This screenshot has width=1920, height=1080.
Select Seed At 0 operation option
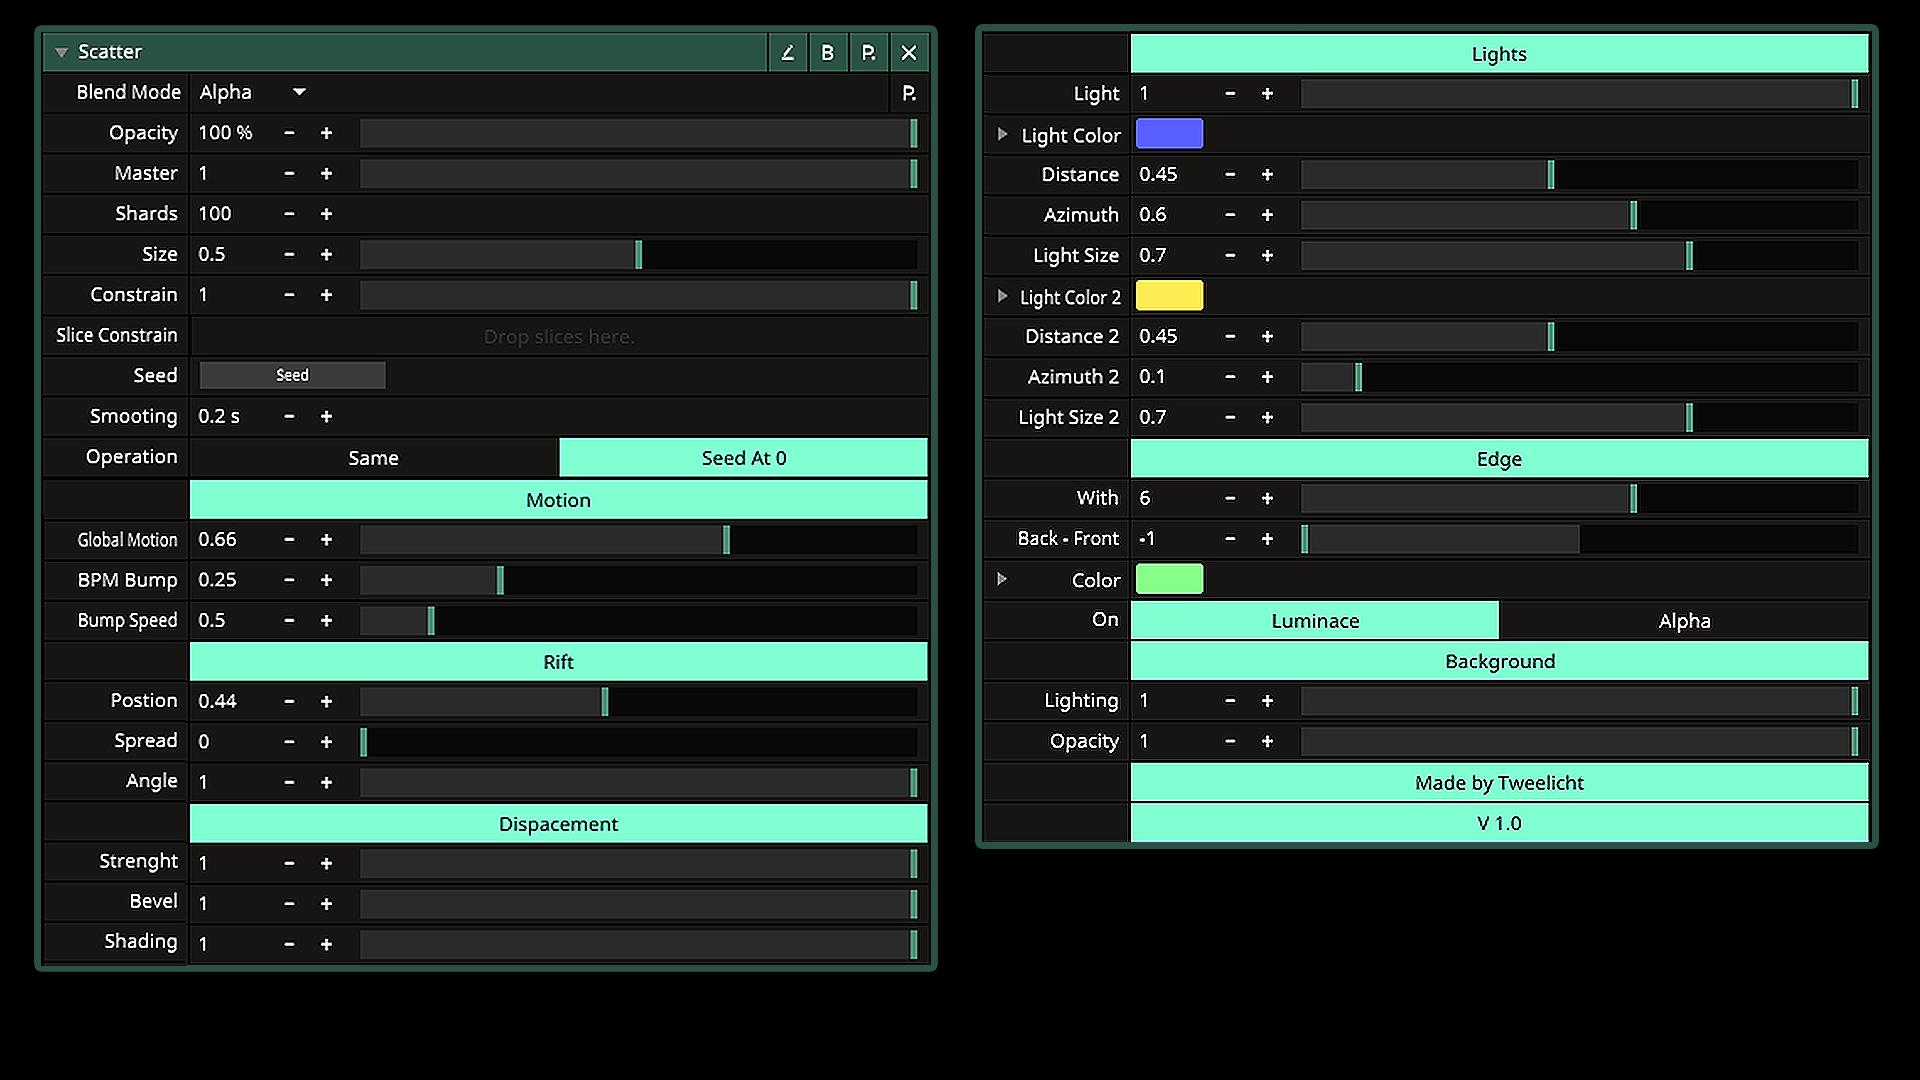click(743, 458)
